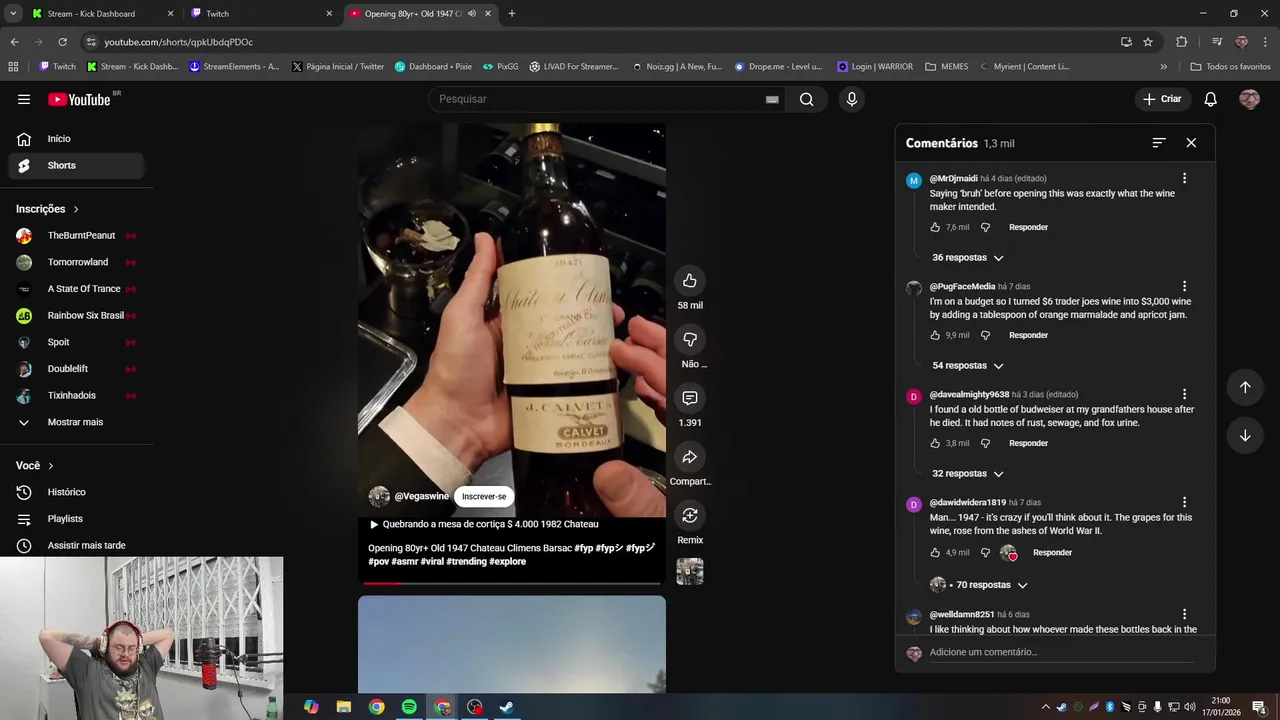Expand the 54 respostas replies

pyautogui.click(x=967, y=365)
